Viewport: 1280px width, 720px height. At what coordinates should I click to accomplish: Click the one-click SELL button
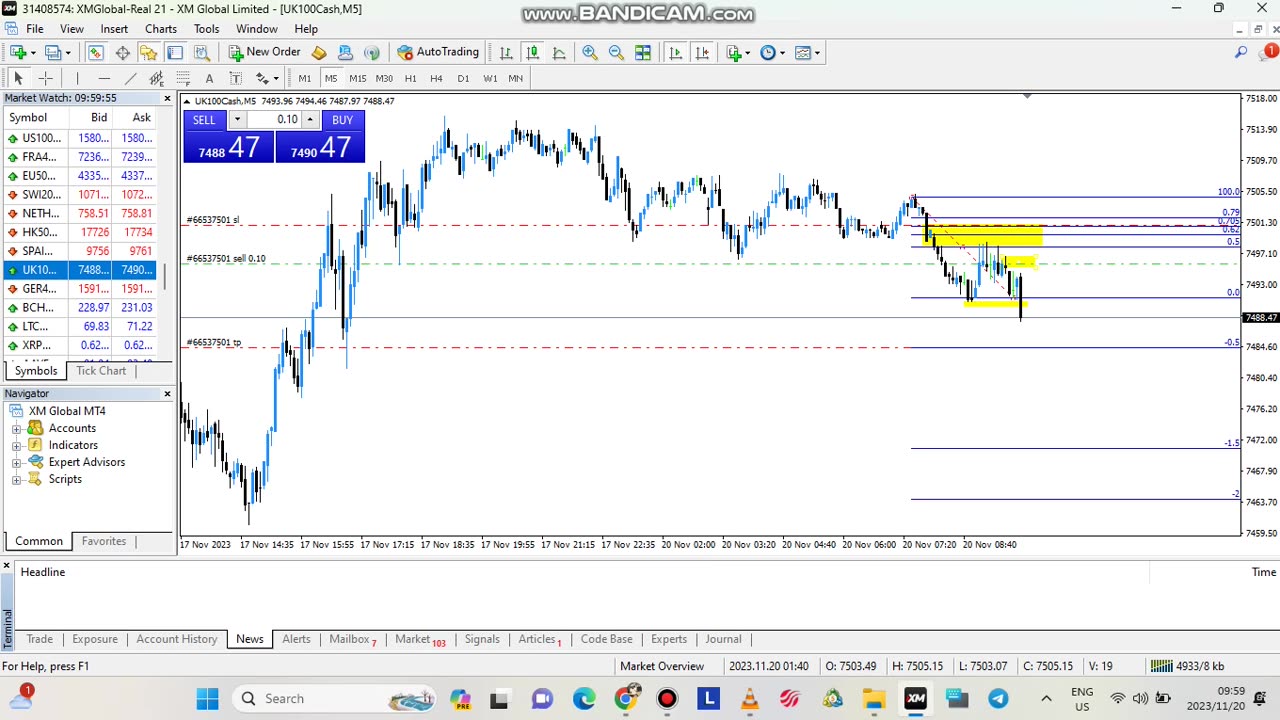click(204, 120)
